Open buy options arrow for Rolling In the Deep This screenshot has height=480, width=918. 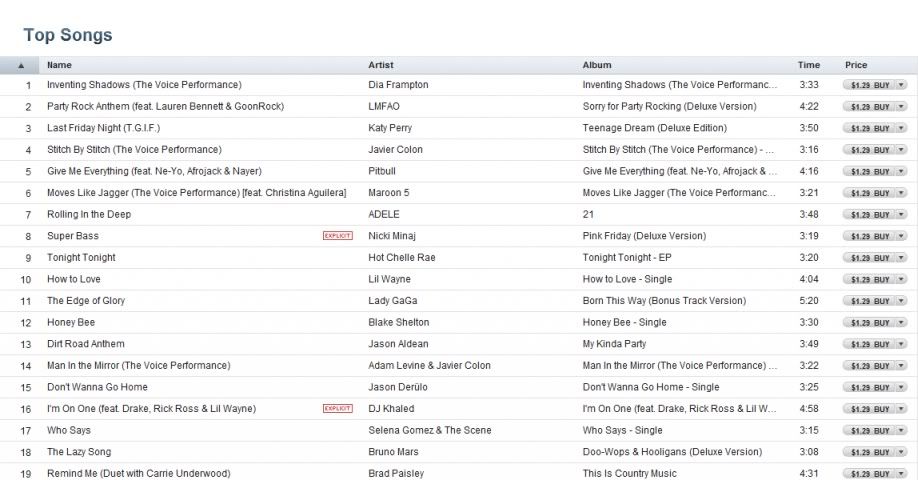[902, 215]
